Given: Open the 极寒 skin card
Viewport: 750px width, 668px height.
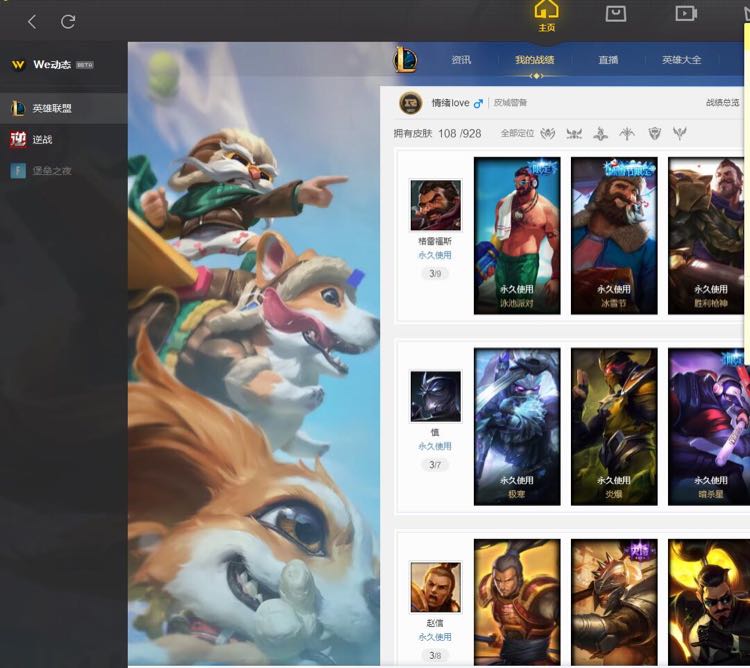Looking at the screenshot, I should tap(517, 427).
